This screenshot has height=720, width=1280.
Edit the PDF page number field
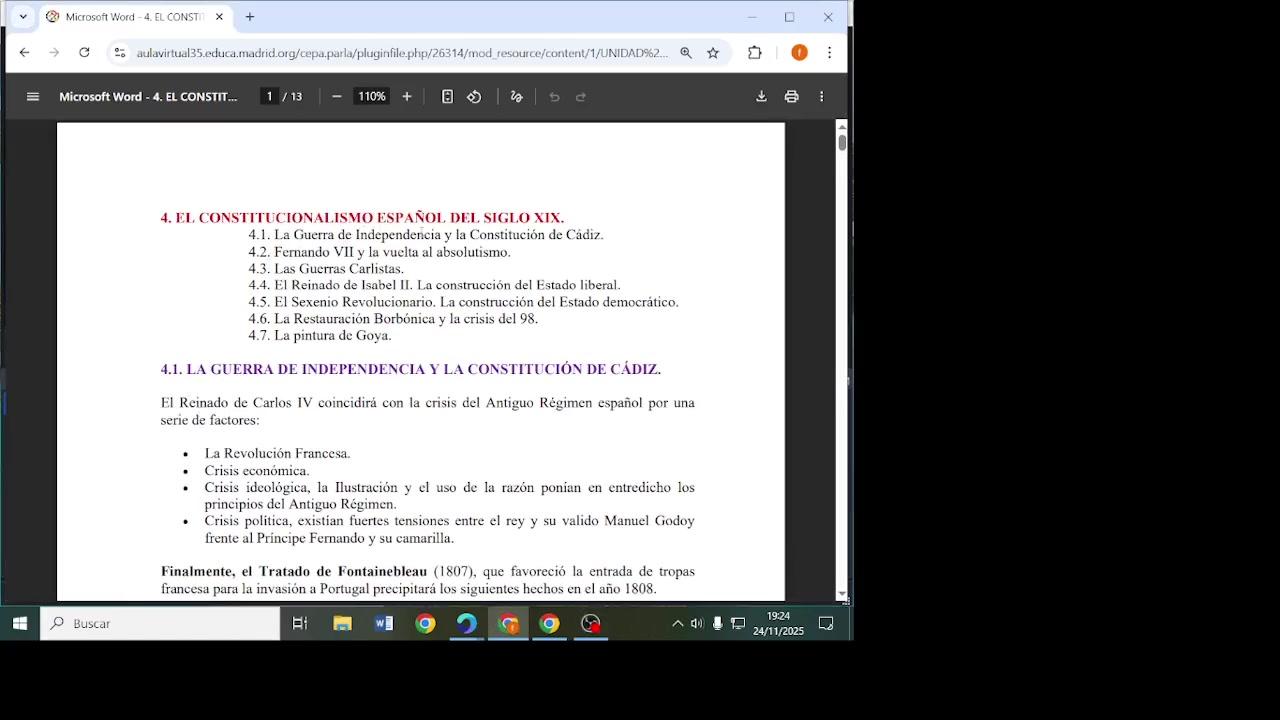tap(269, 97)
